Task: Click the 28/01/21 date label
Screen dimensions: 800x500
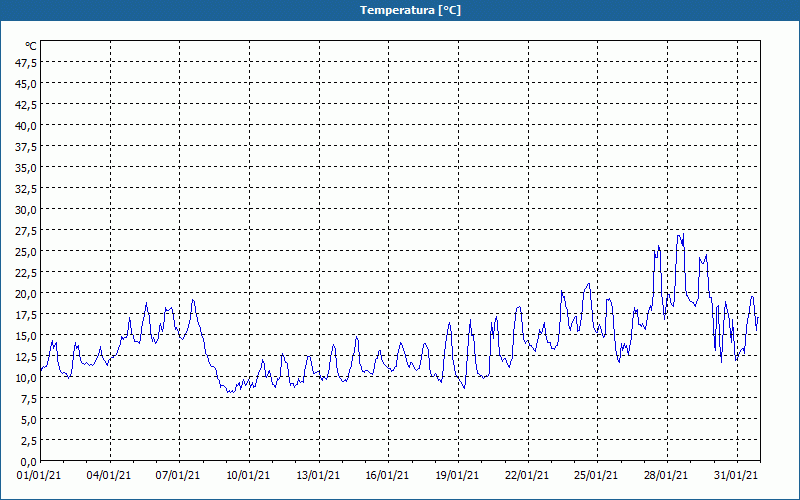Action: pyautogui.click(x=666, y=475)
